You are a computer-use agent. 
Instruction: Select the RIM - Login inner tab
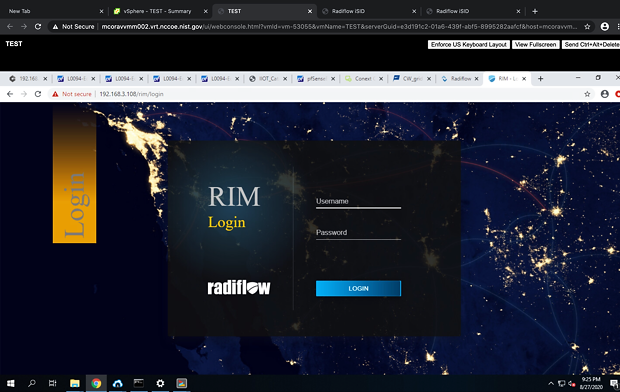click(x=506, y=79)
